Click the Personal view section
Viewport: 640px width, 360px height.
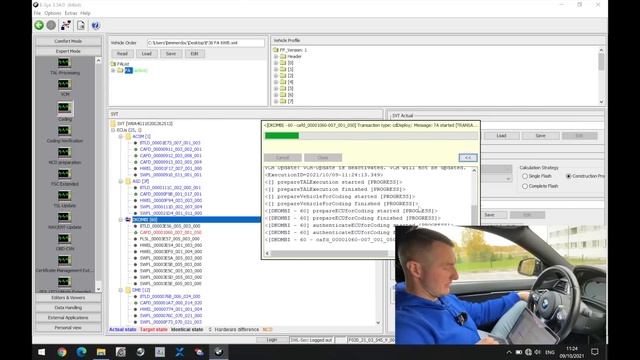tap(68, 328)
